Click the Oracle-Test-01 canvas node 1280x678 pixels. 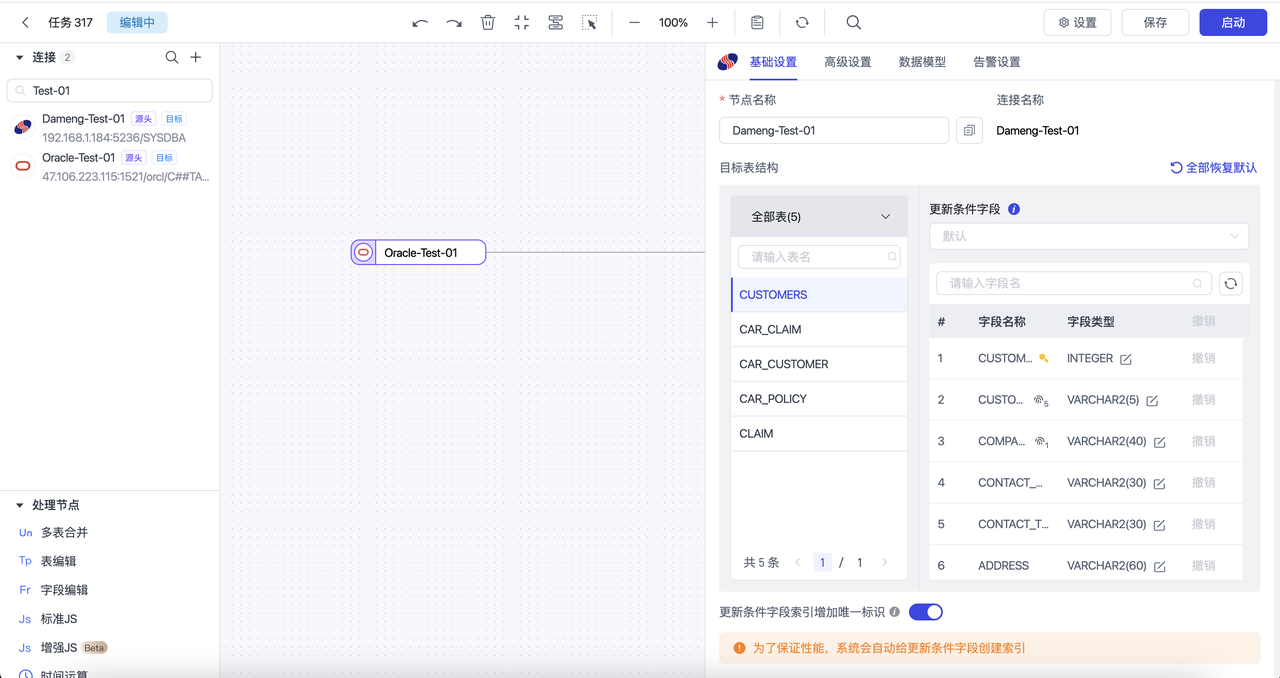(418, 252)
